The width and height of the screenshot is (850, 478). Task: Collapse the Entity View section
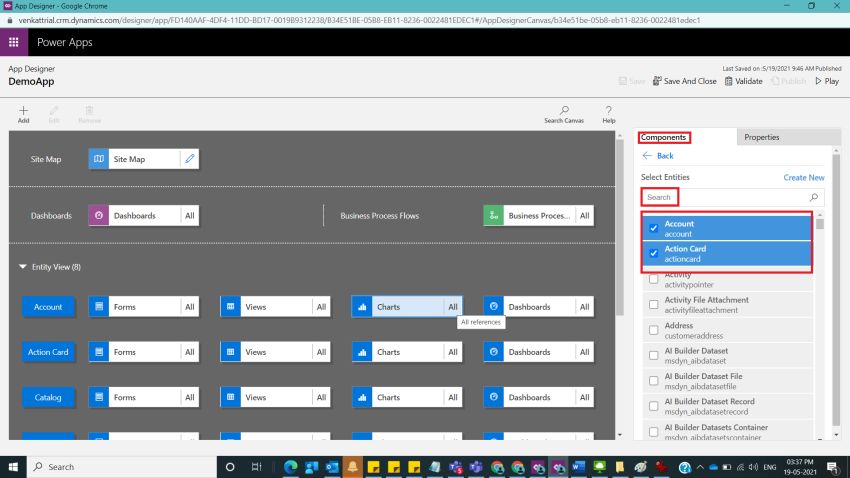point(23,267)
